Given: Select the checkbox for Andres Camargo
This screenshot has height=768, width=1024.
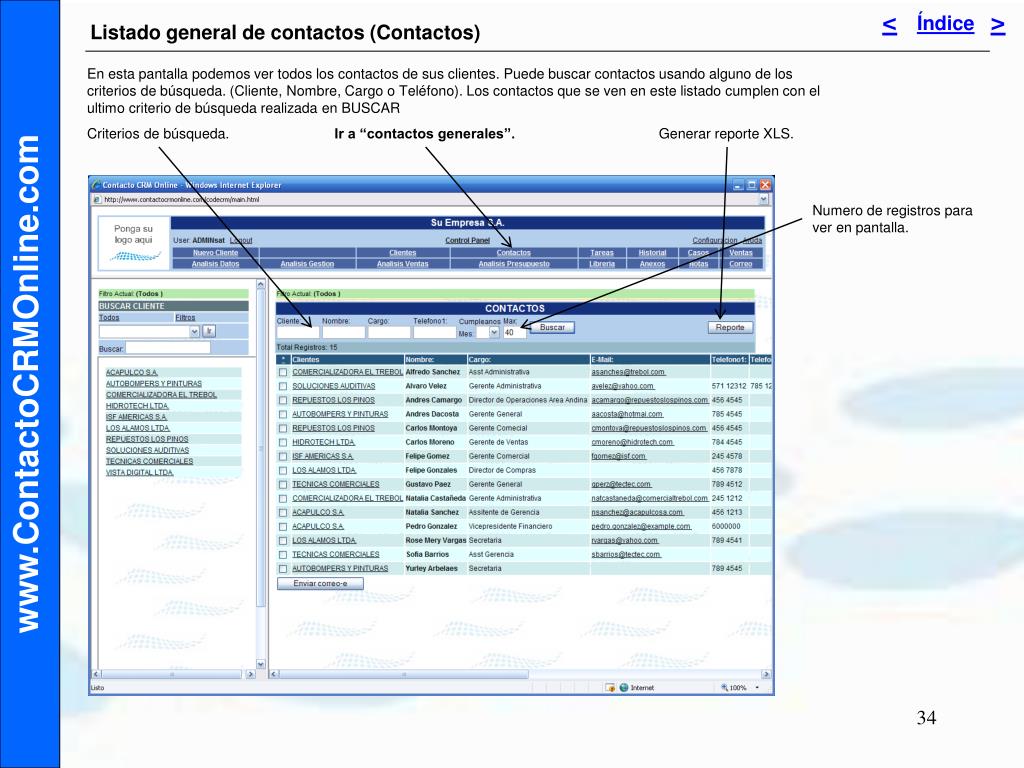Looking at the screenshot, I should tap(283, 400).
